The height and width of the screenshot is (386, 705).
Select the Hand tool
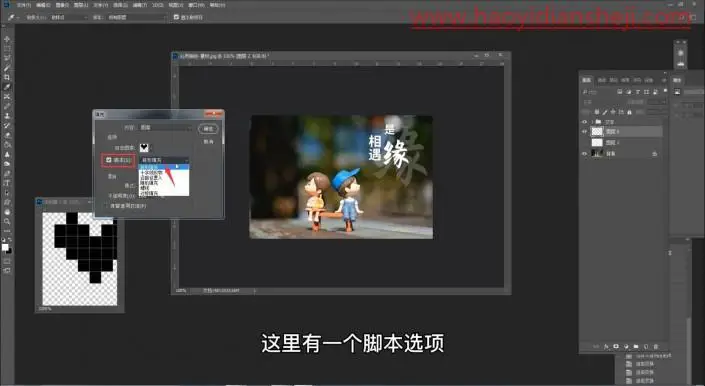7,212
